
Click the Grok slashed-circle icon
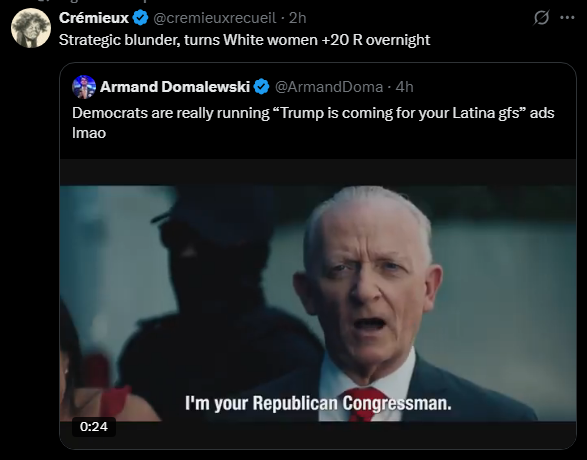[x=541, y=17]
